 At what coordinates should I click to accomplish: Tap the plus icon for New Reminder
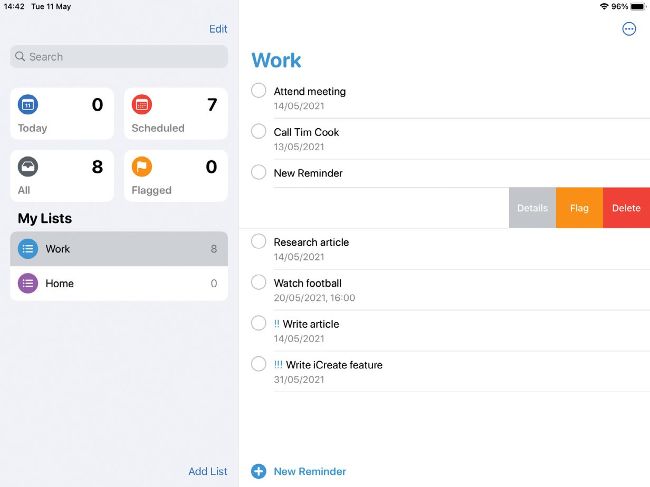(259, 471)
